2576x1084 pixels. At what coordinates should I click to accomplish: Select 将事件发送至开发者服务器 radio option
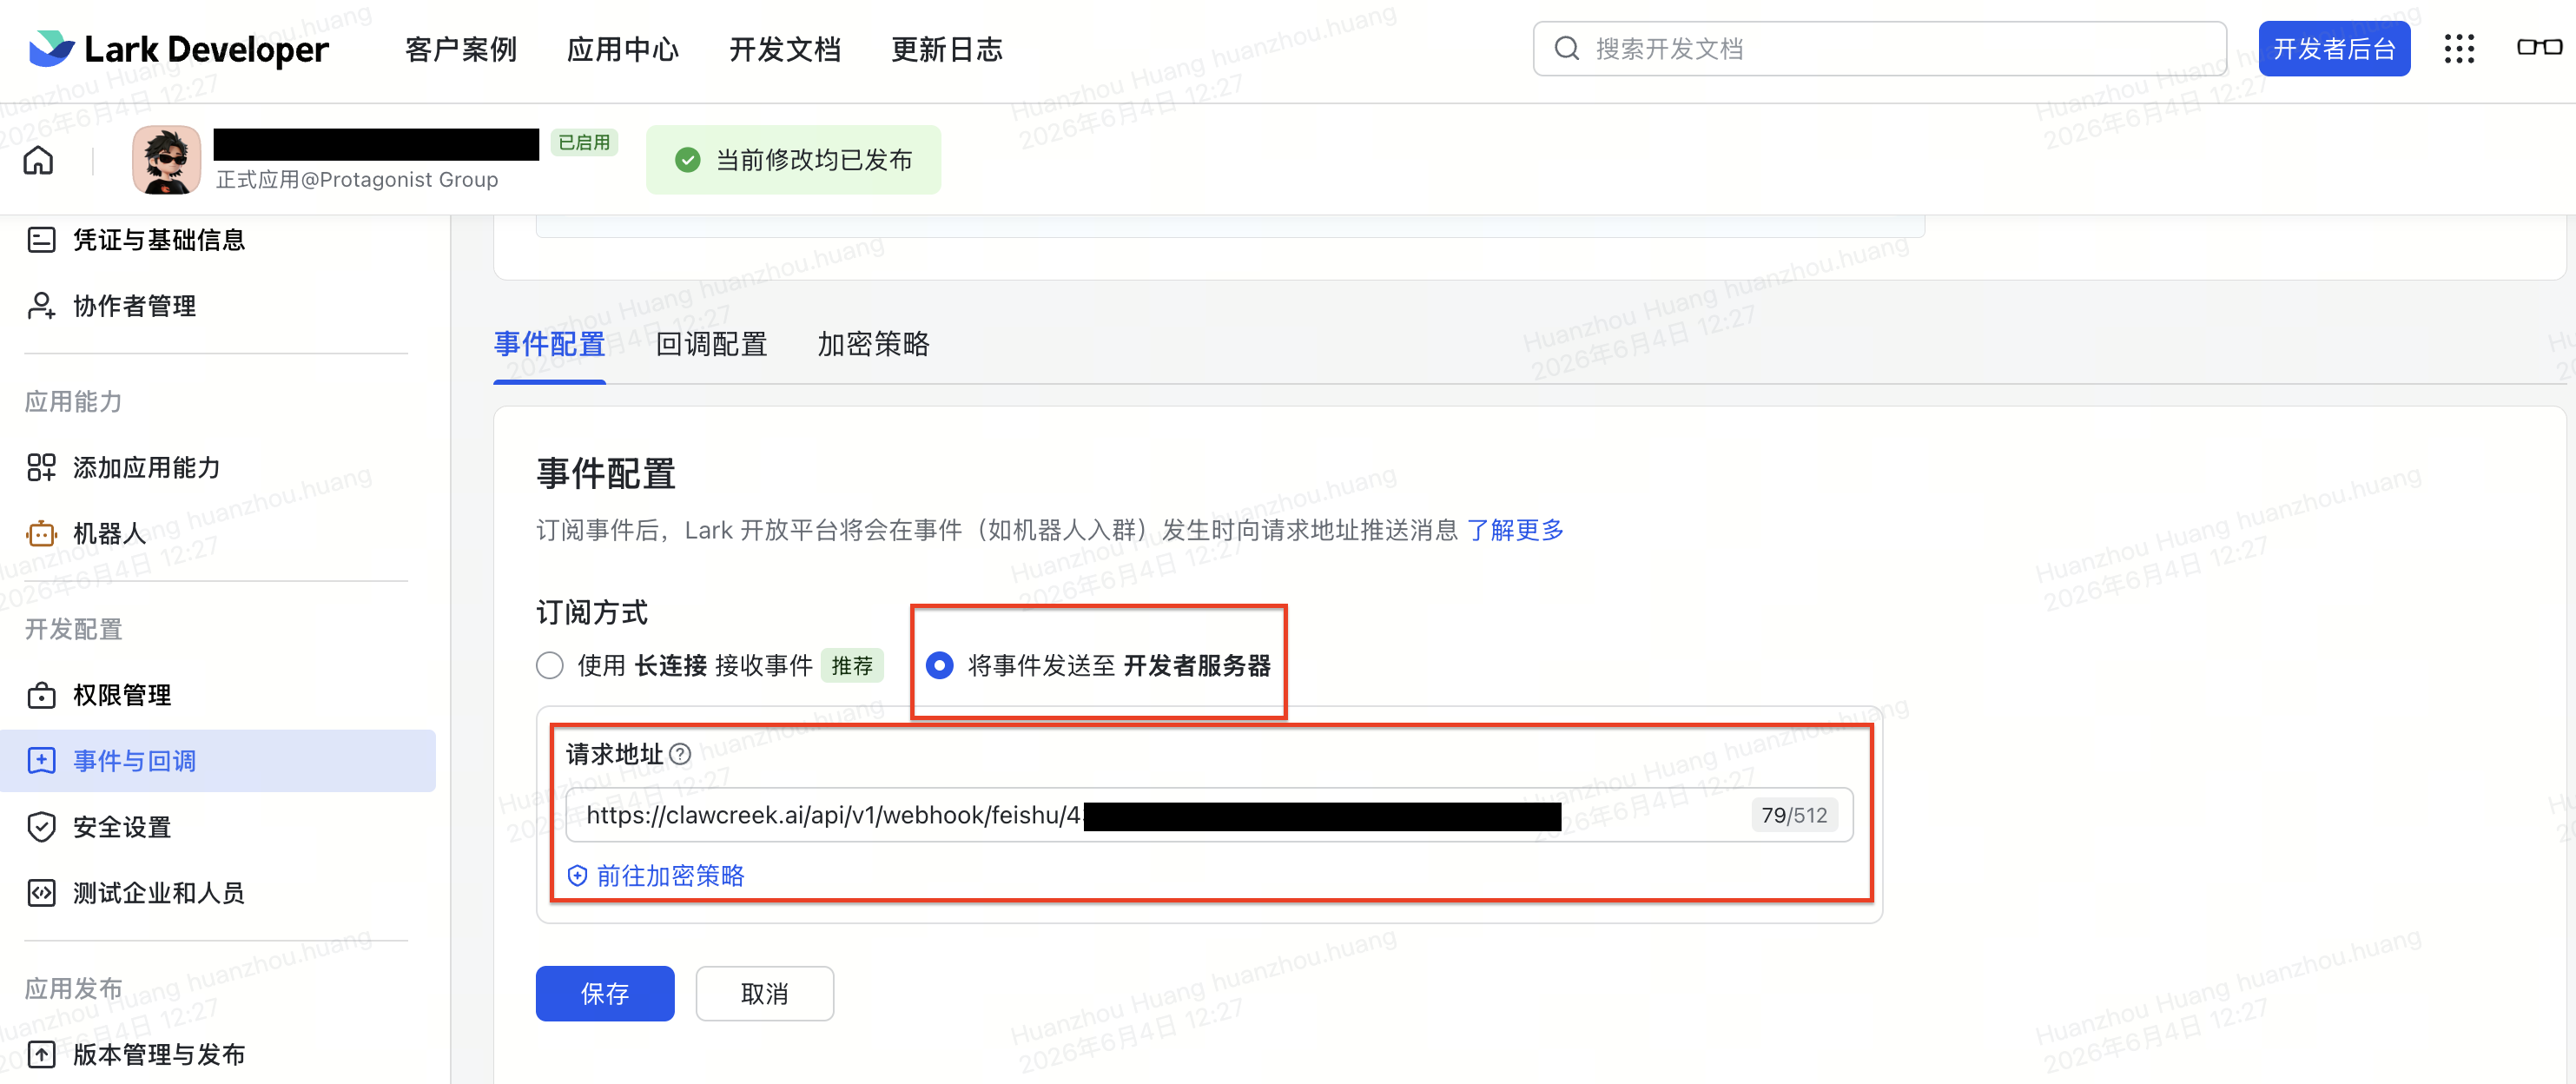[x=939, y=666]
